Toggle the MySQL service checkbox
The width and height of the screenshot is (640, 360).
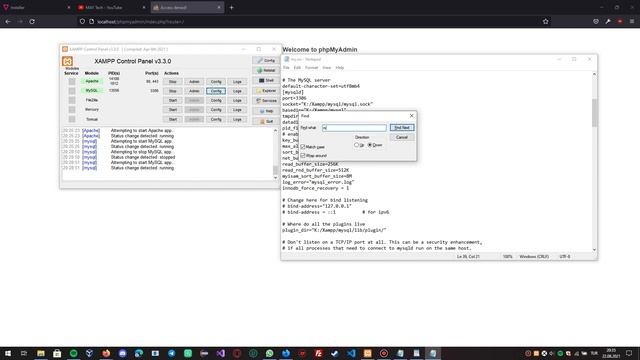72,91
